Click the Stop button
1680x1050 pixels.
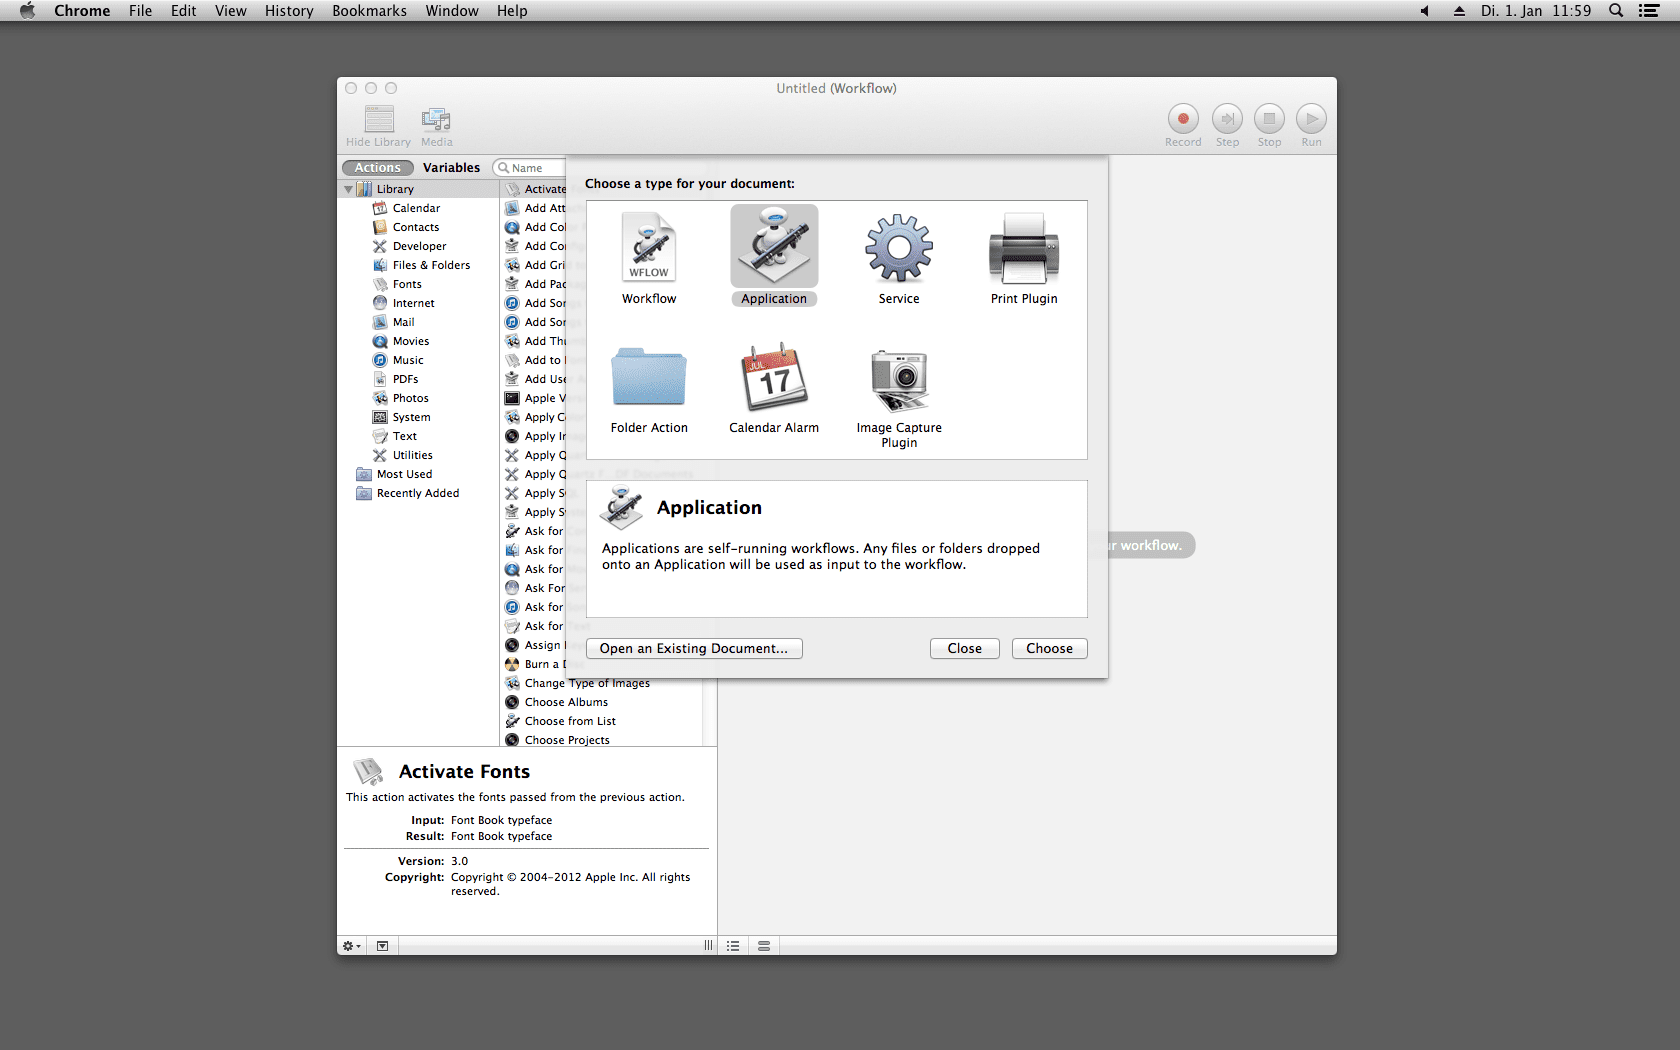pyautogui.click(x=1269, y=119)
